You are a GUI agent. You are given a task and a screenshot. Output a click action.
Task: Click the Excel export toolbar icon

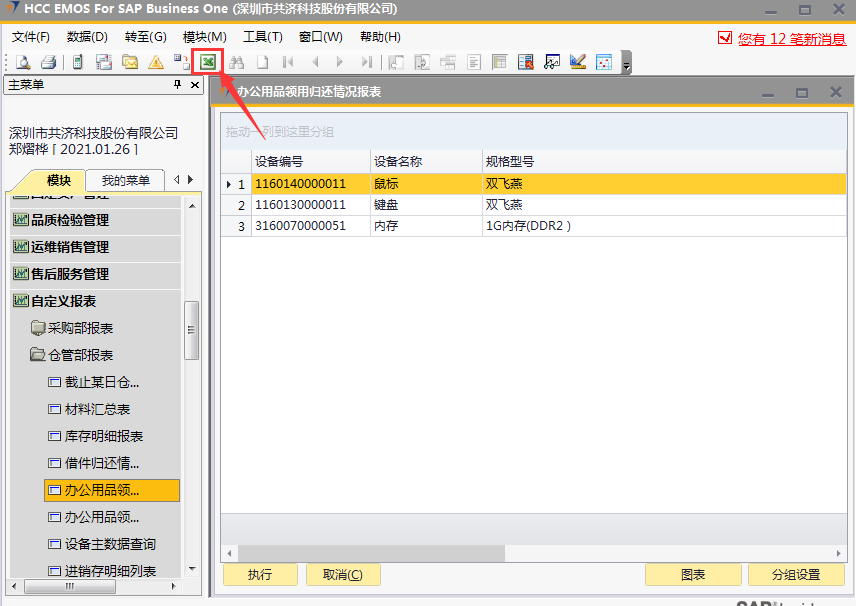208,62
